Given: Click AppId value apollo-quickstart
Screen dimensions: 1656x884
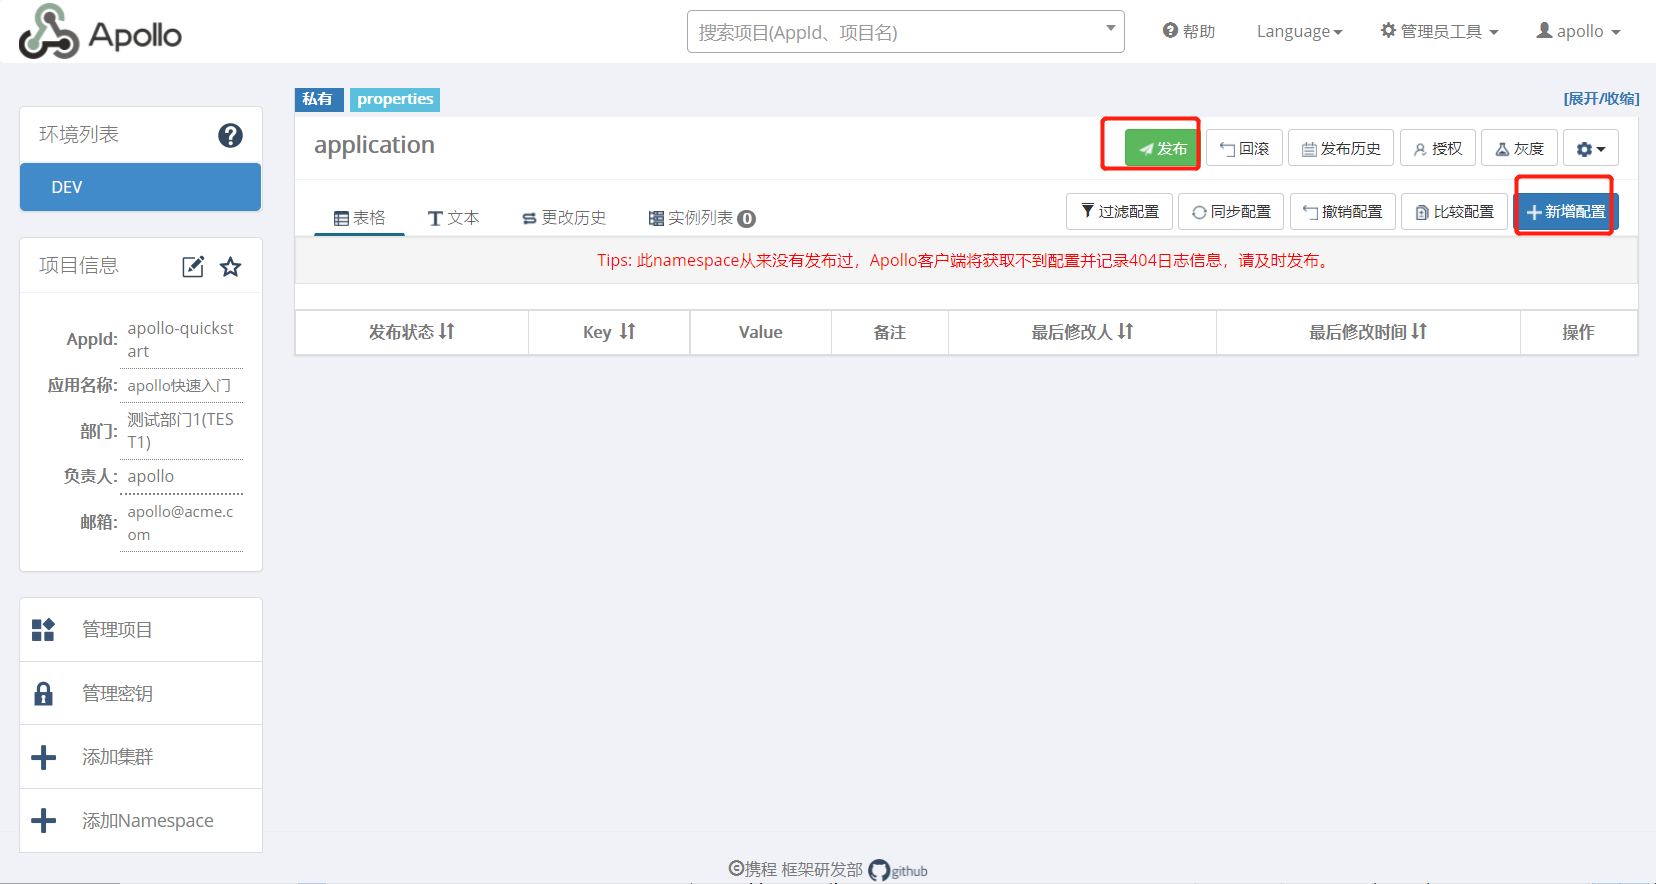Looking at the screenshot, I should coord(181,339).
